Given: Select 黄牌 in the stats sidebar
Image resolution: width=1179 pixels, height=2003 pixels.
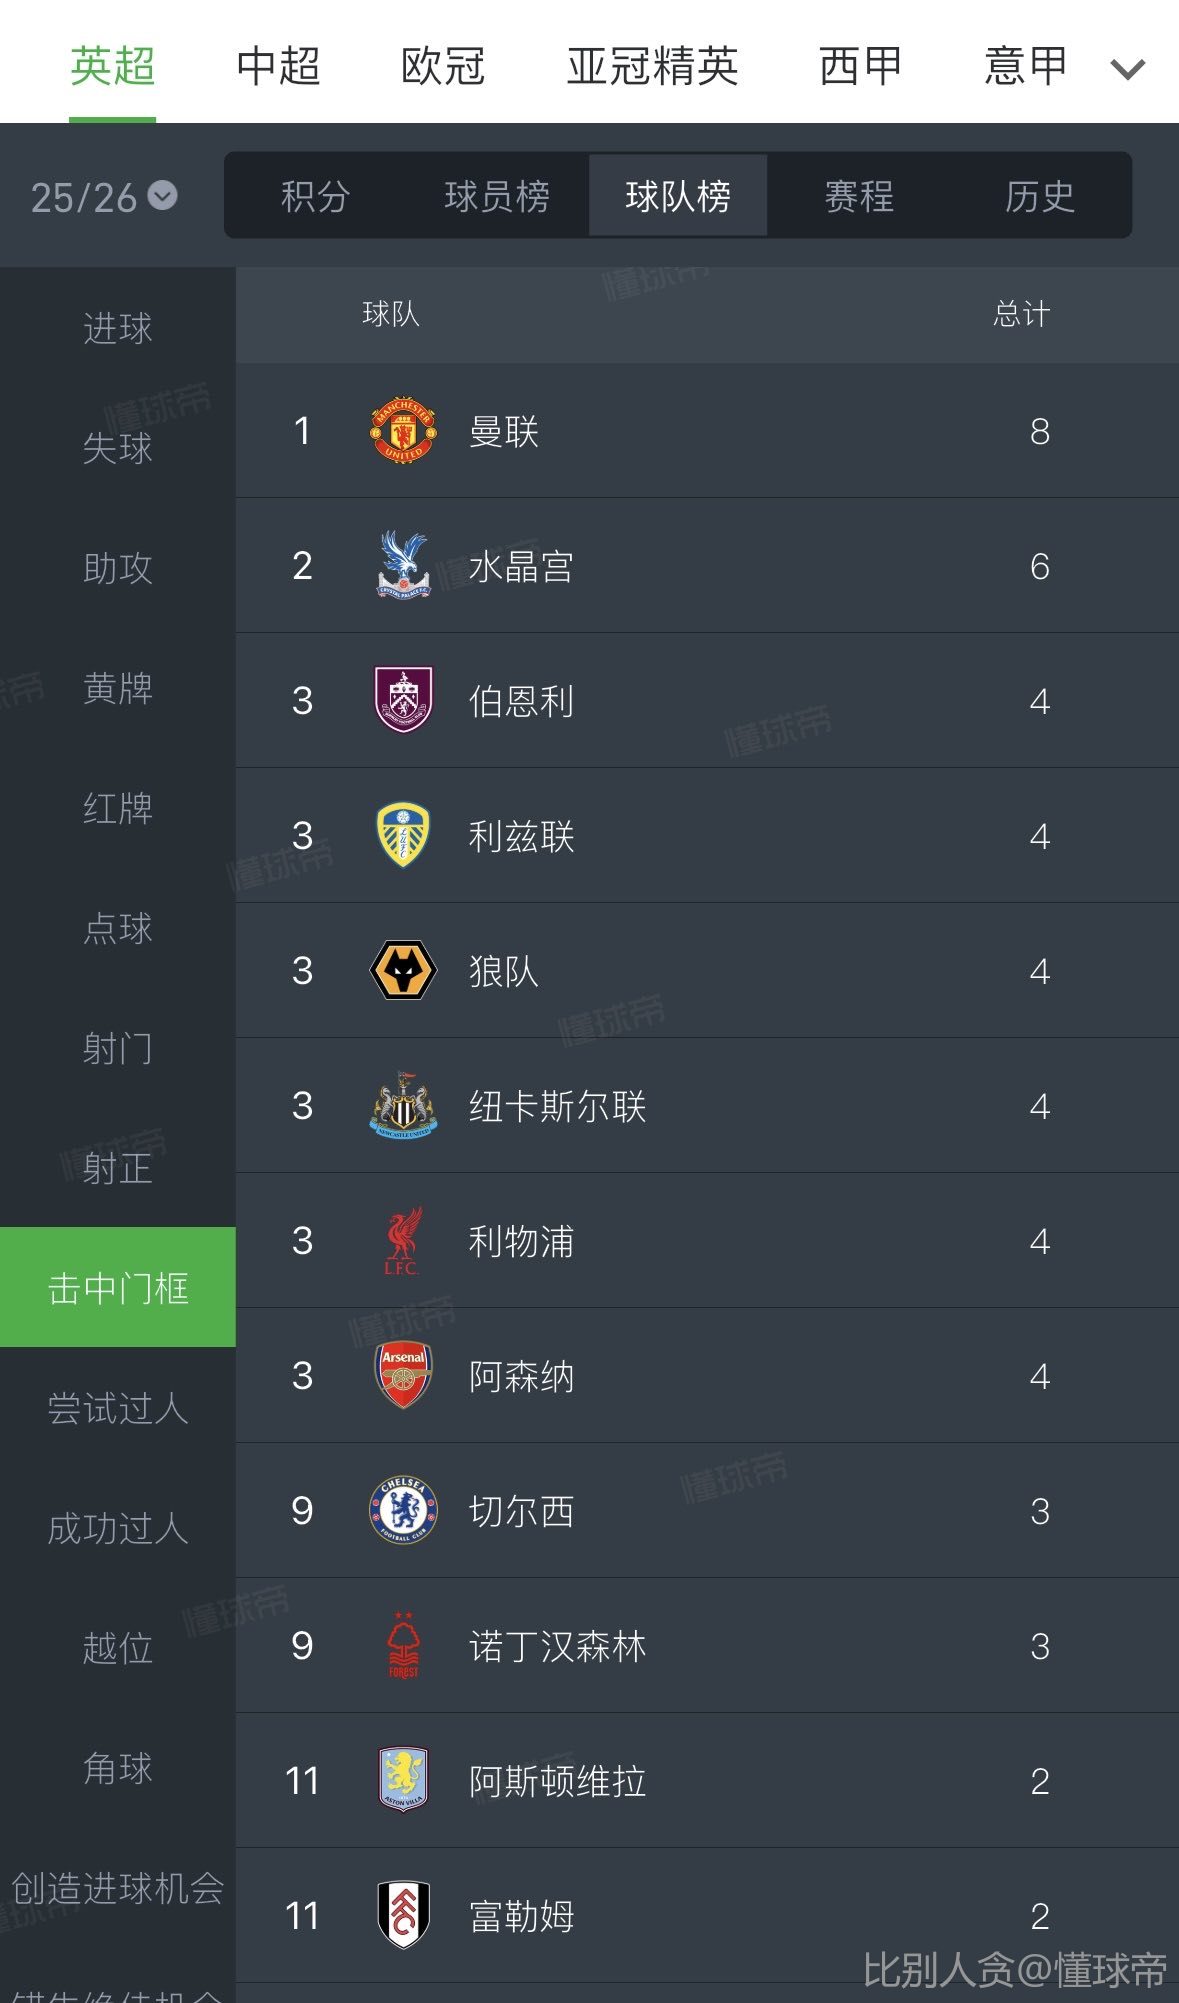Looking at the screenshot, I should (118, 688).
